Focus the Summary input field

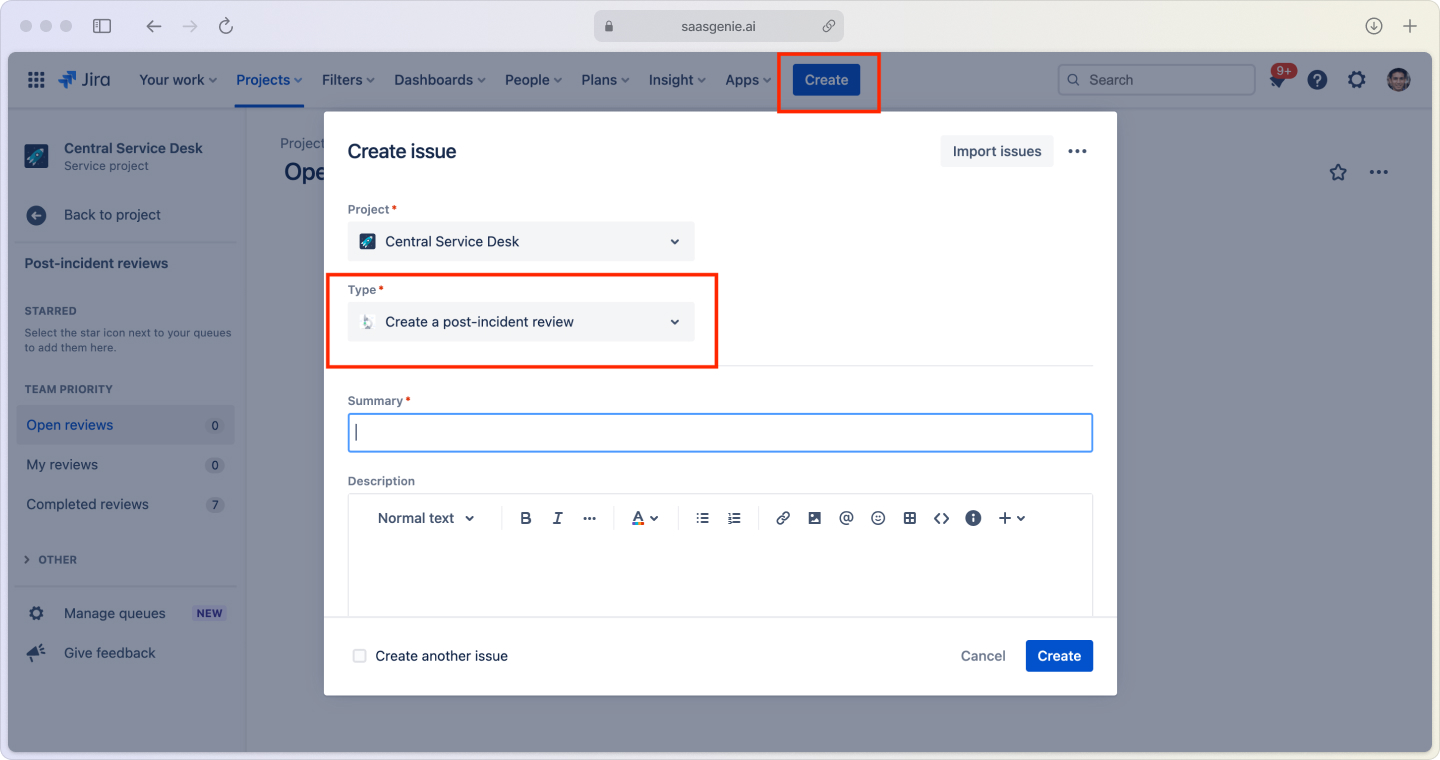coord(720,433)
